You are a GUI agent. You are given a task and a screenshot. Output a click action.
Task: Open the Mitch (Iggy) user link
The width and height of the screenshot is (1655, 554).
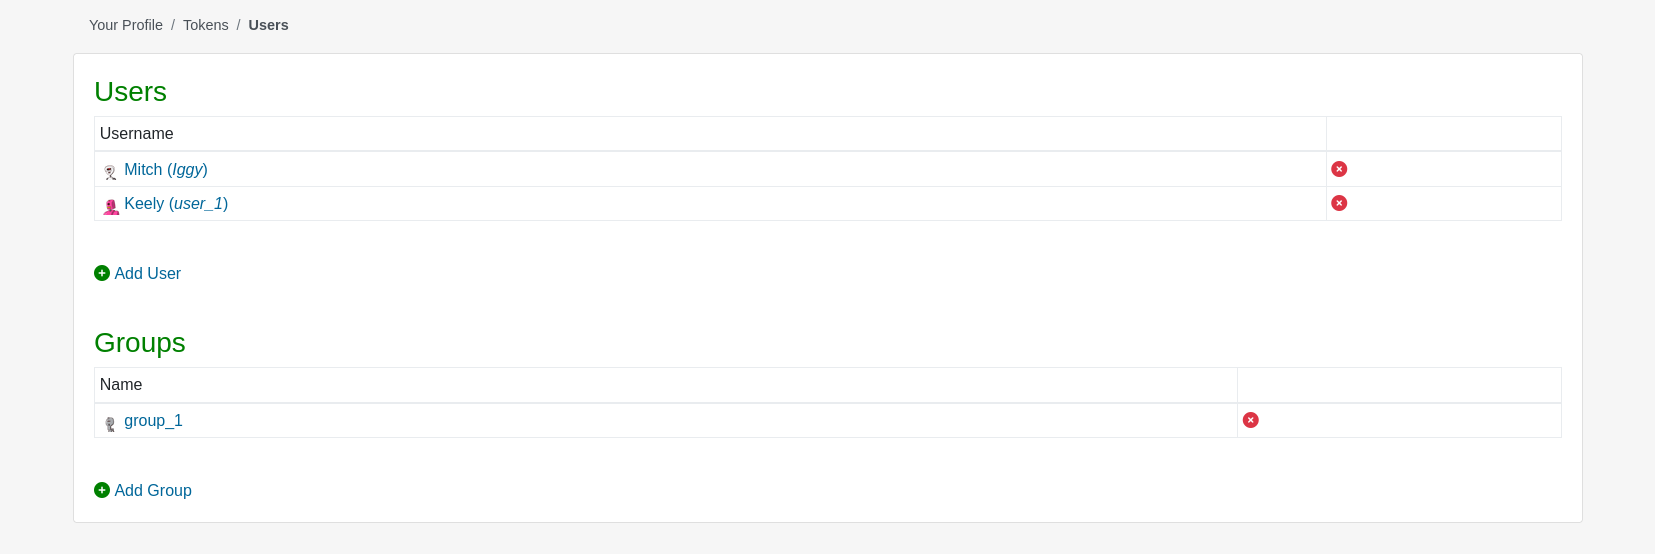166,170
